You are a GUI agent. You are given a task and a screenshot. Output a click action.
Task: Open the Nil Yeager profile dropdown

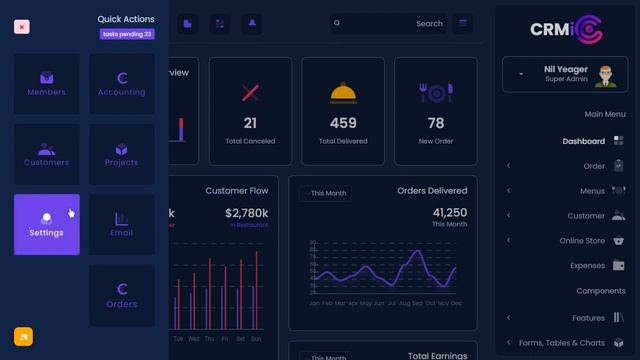[521, 74]
